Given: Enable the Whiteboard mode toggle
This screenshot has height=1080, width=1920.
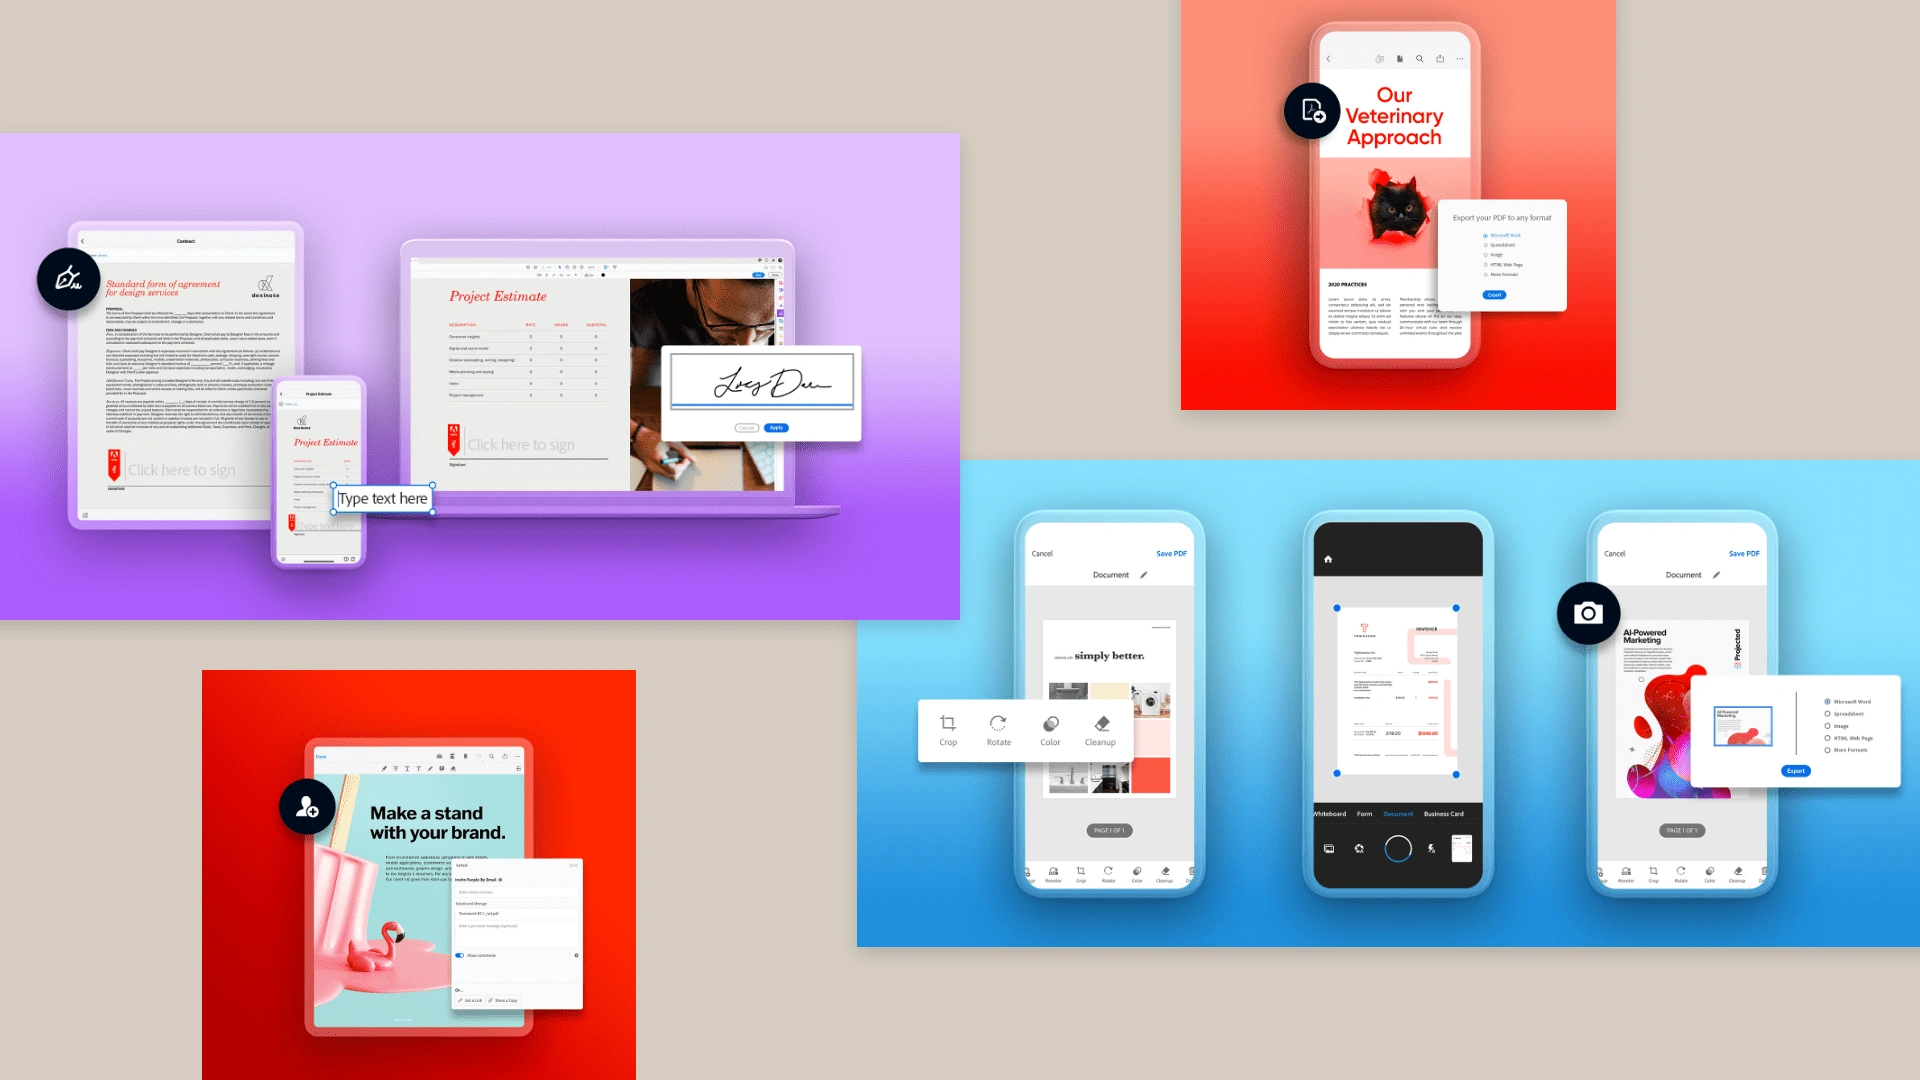Looking at the screenshot, I should click(x=1327, y=815).
